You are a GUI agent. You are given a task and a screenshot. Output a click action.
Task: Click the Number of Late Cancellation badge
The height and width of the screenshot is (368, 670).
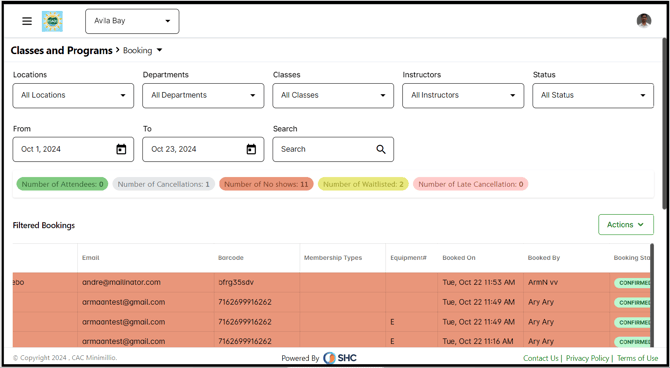click(x=470, y=184)
